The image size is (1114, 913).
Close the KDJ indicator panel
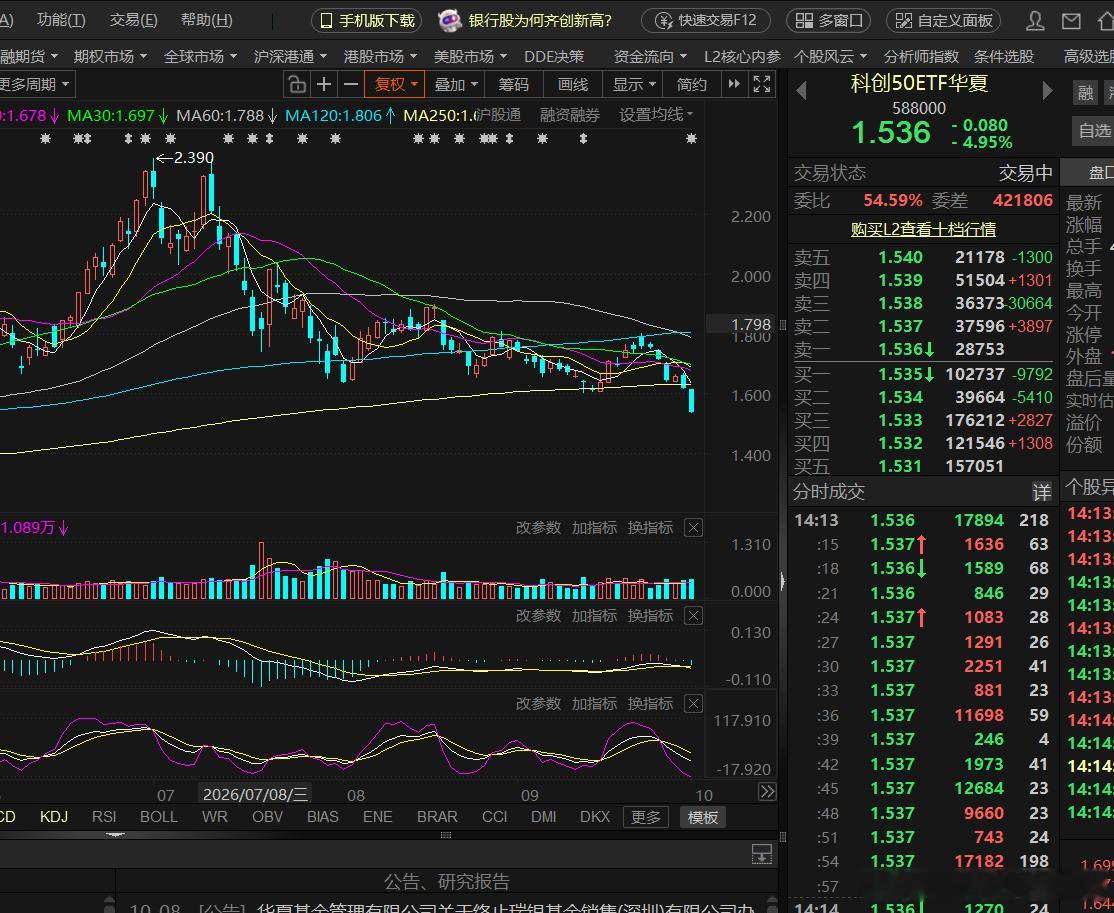[693, 703]
